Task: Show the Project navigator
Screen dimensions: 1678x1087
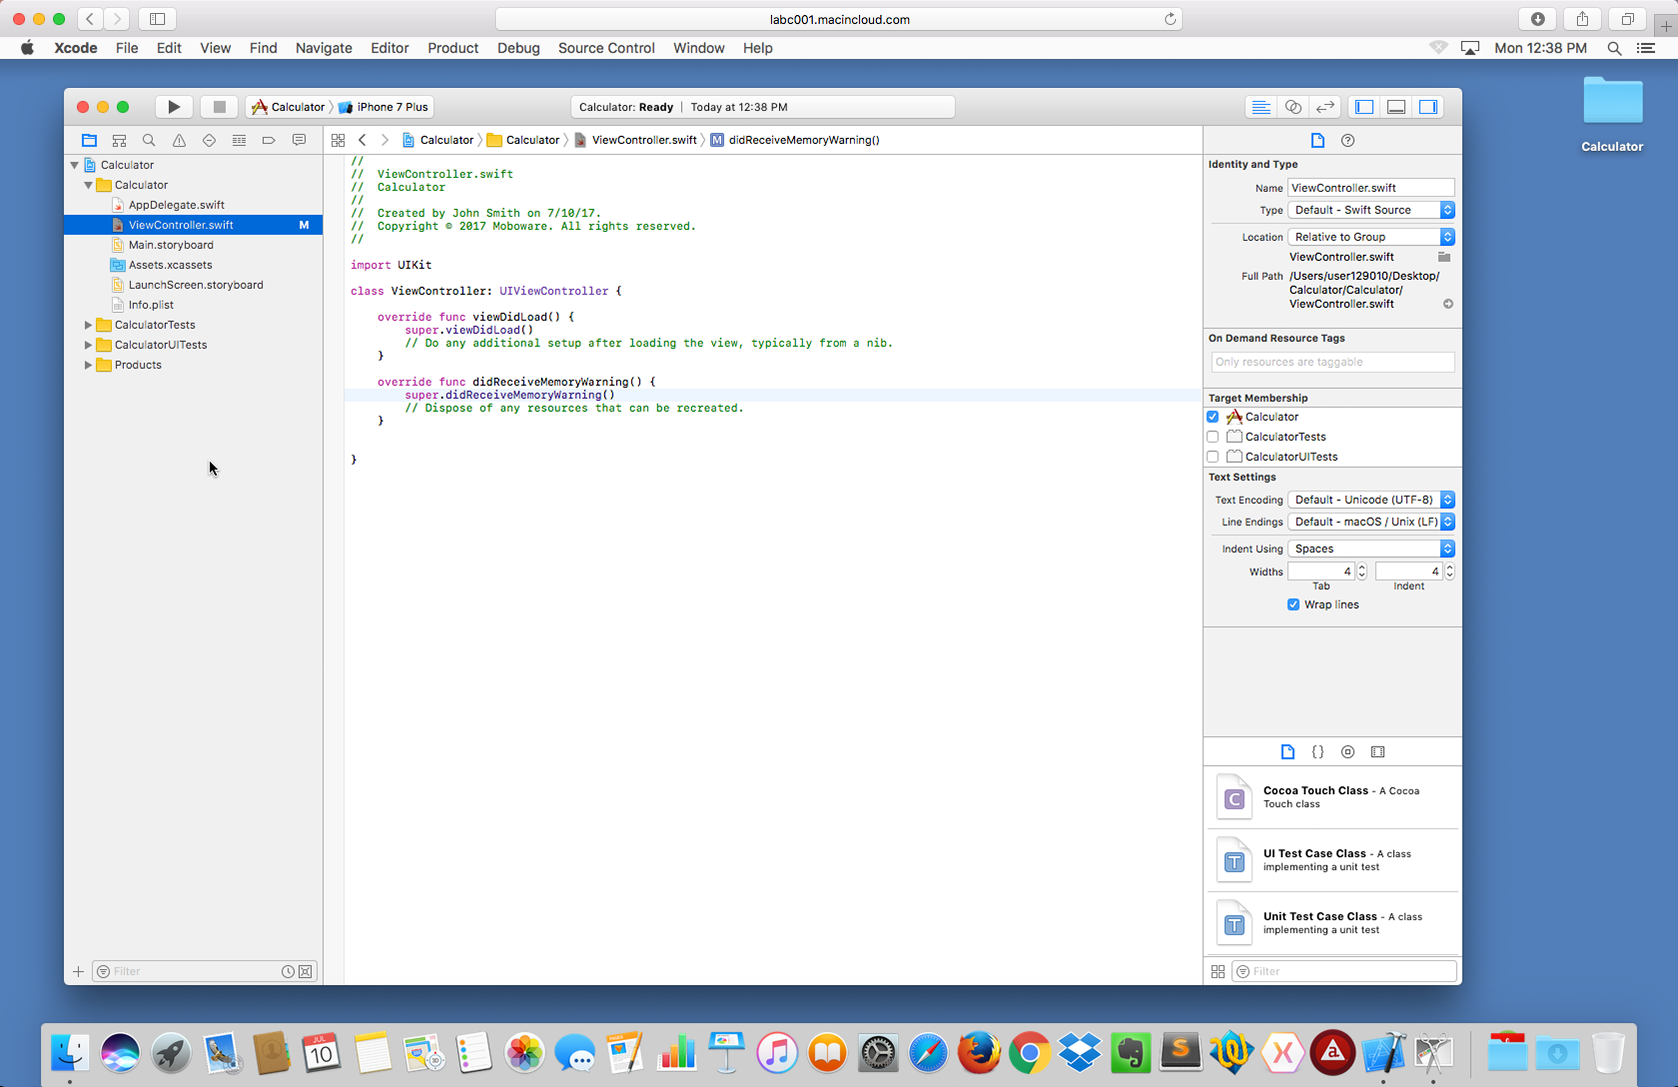Action: click(x=89, y=141)
